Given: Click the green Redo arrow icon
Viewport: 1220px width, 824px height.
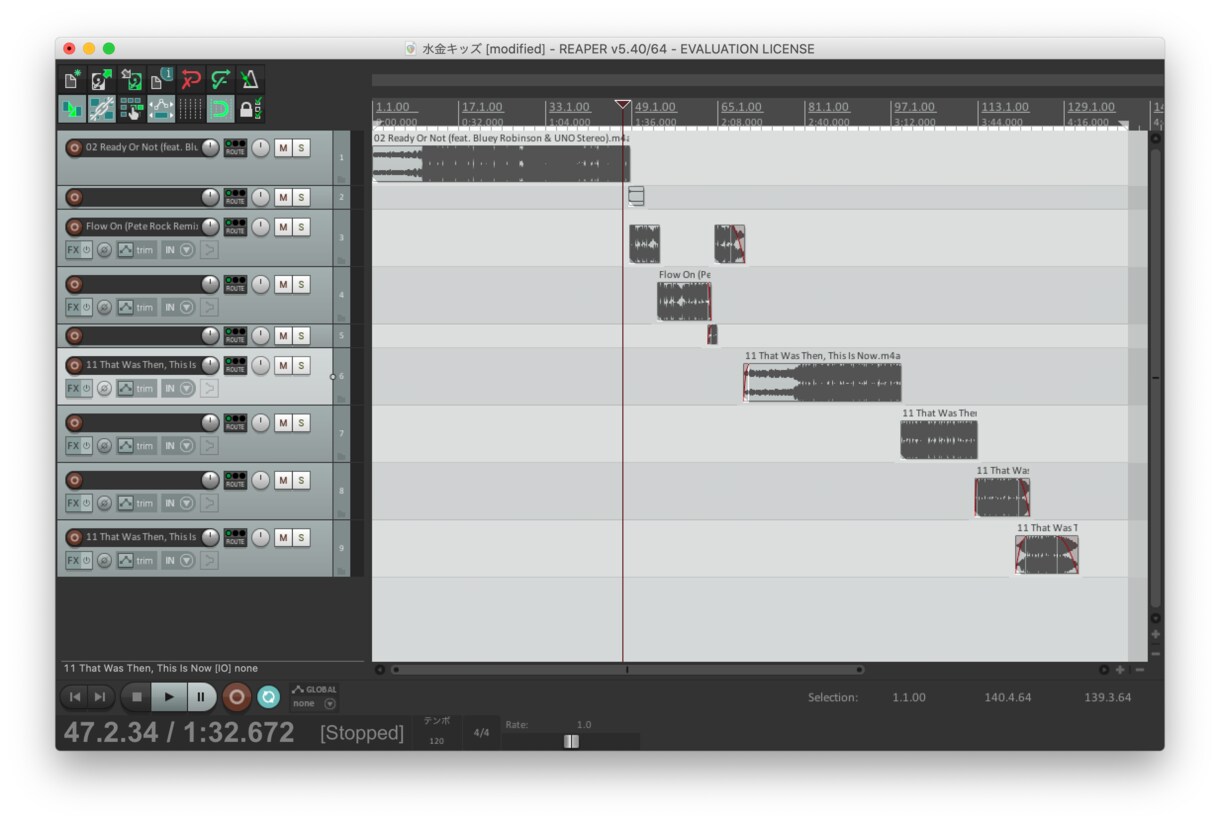Looking at the screenshot, I should (220, 81).
